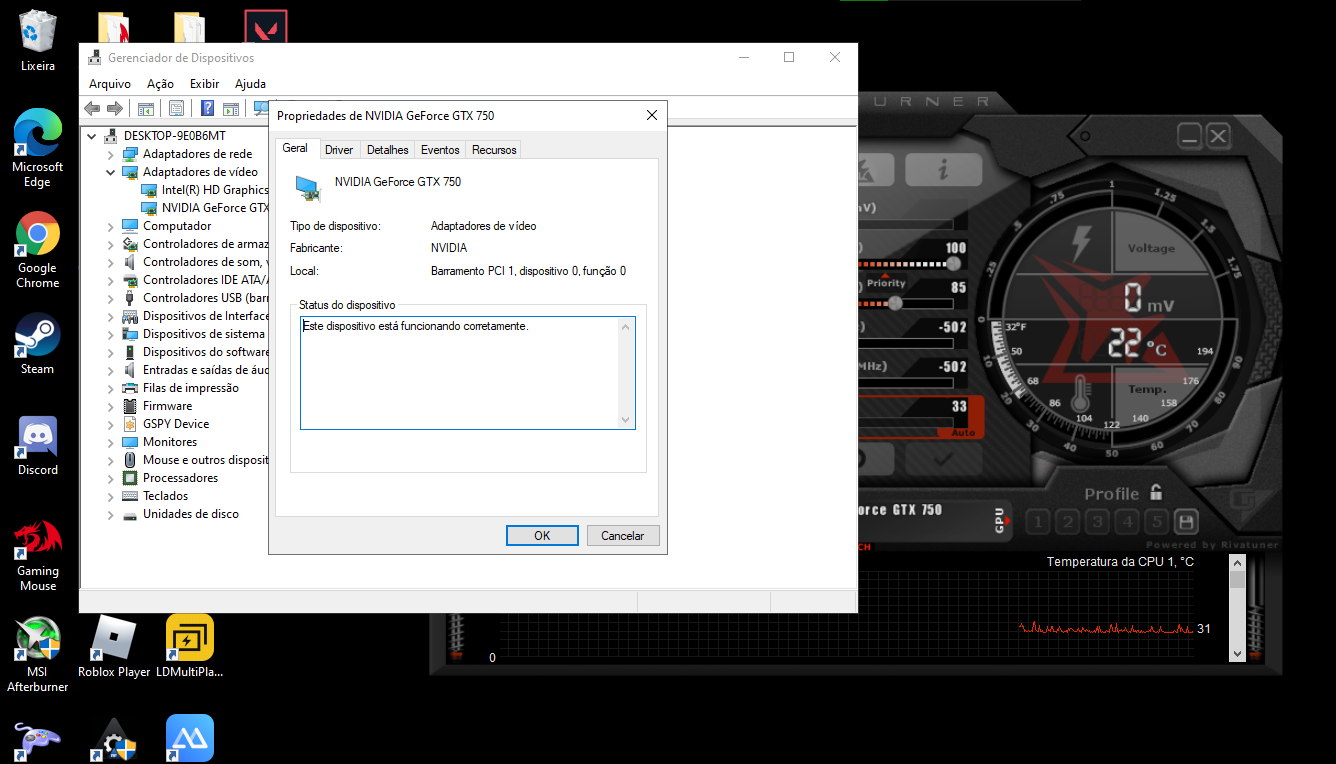Switch to the Recursos tab
The height and width of the screenshot is (764, 1336).
point(494,150)
